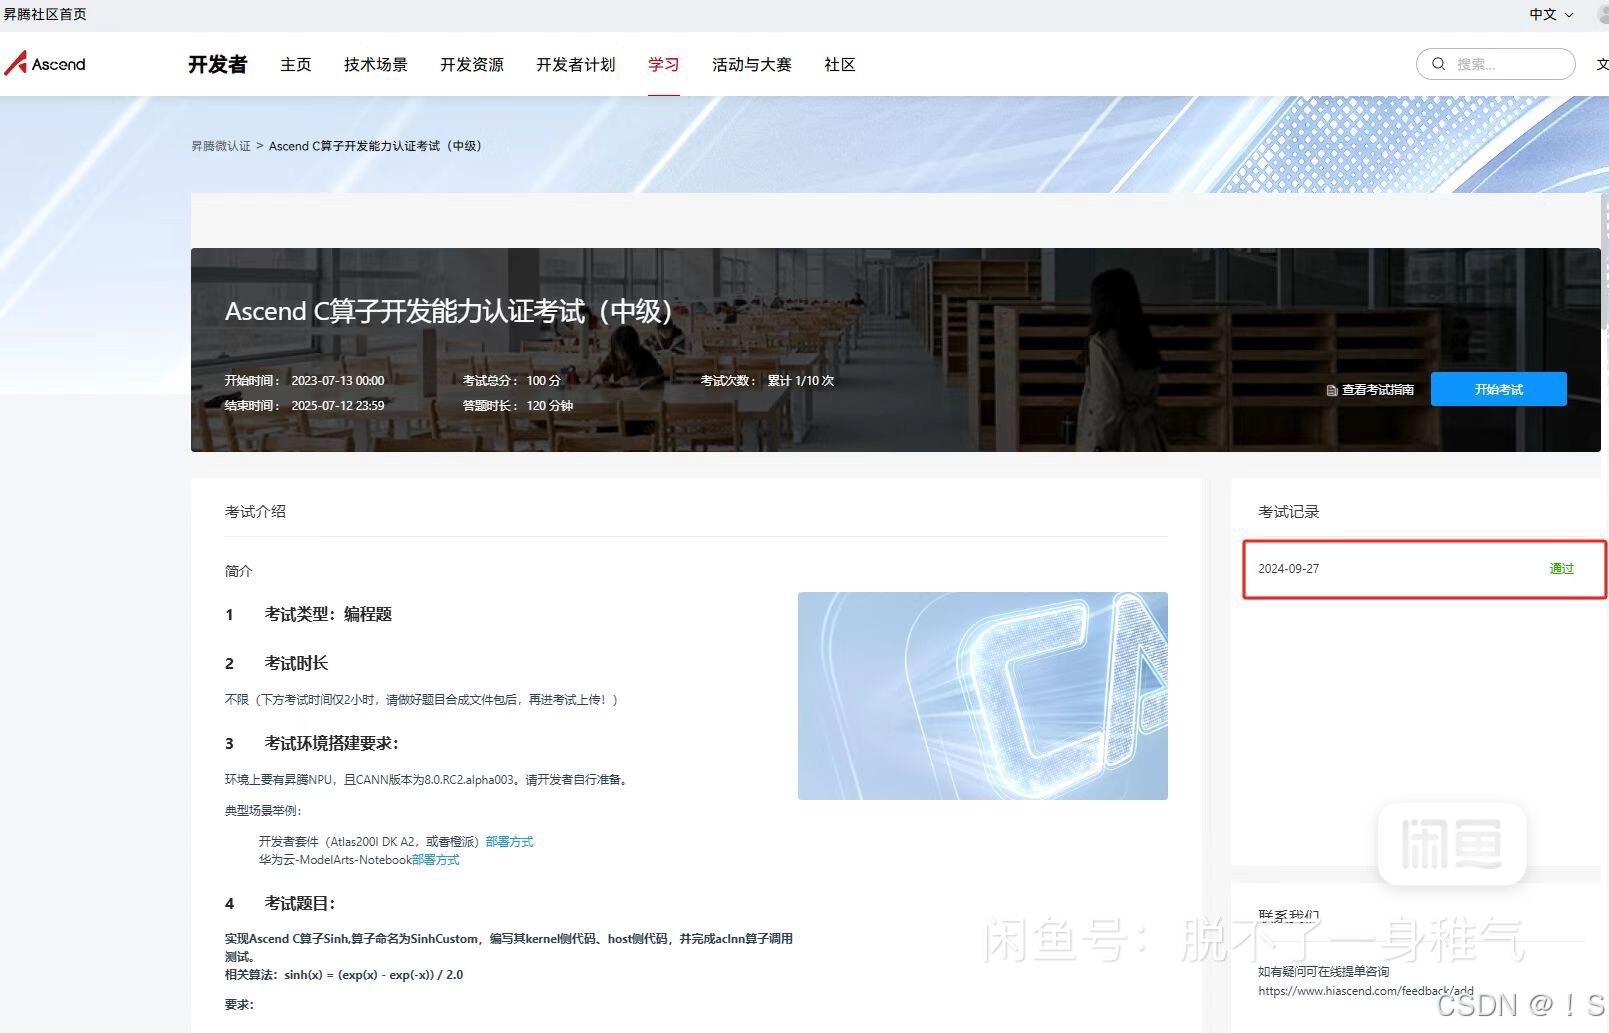The image size is (1609, 1033).
Task: Click the Ascend logo
Action: (46, 63)
